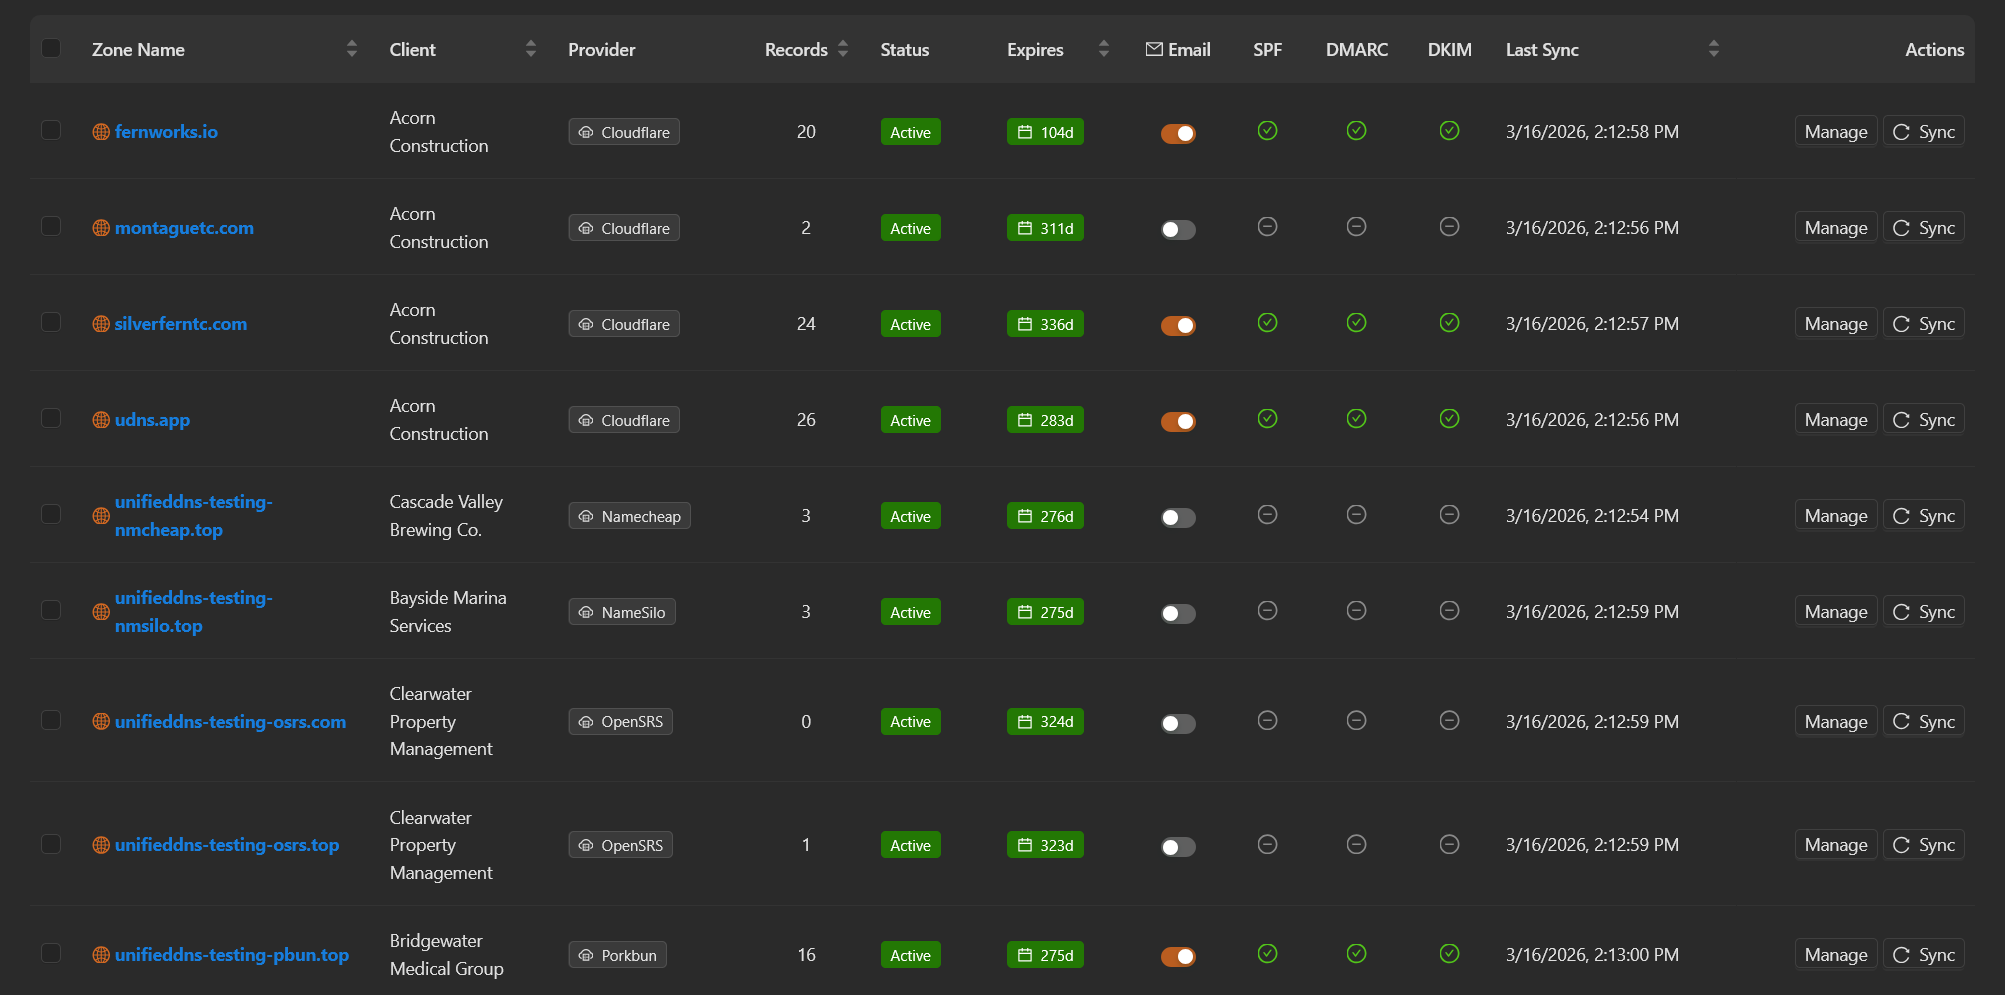Tick the select-all checkbox in header
This screenshot has height=995, width=2005.
51,48
